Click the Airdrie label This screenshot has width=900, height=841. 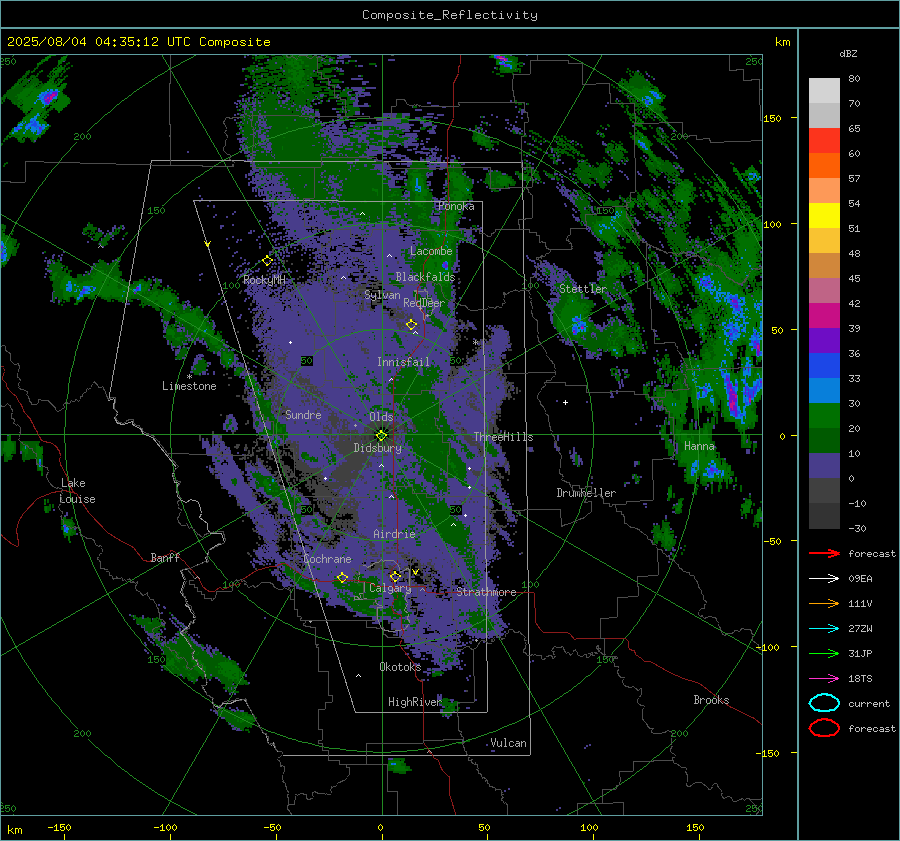pyautogui.click(x=394, y=534)
